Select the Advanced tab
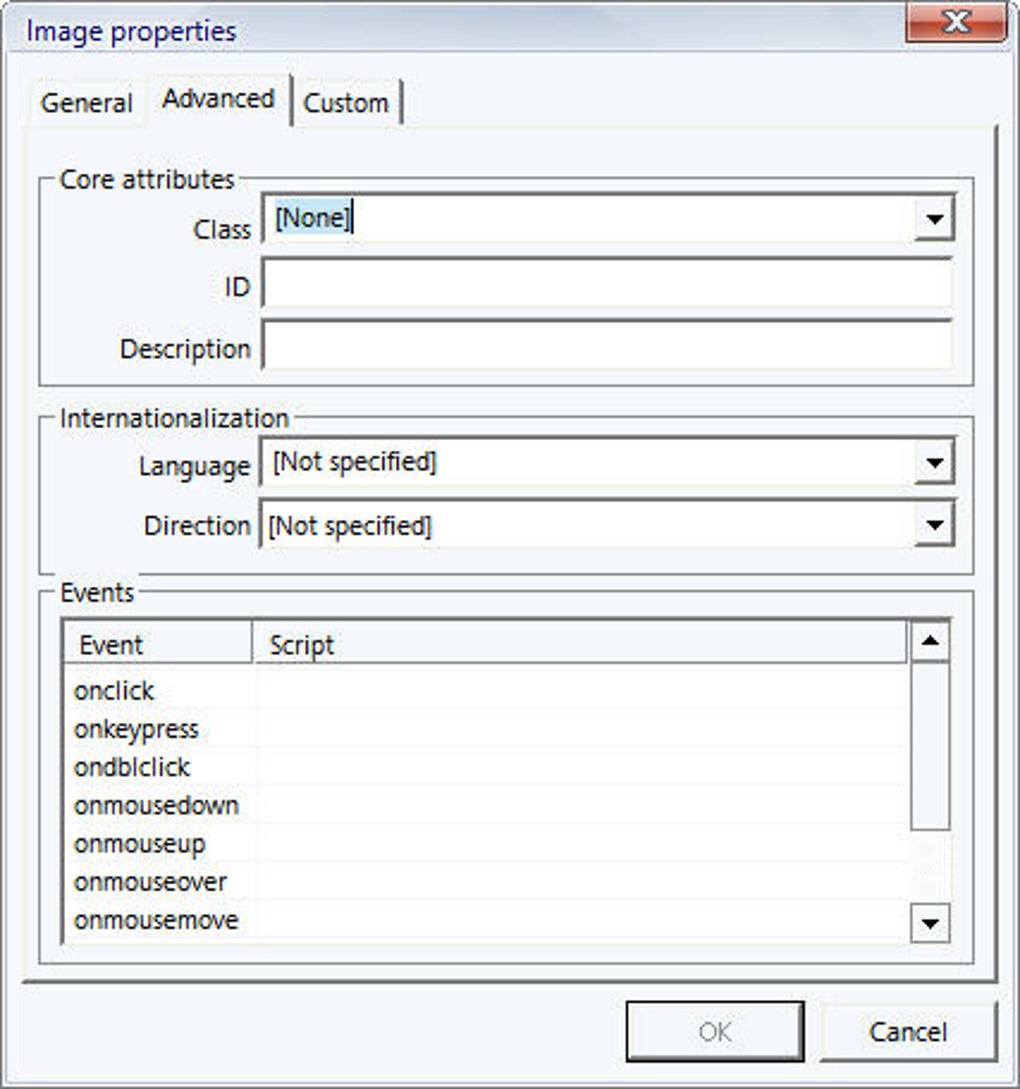The width and height of the screenshot is (1020, 1089). [219, 99]
